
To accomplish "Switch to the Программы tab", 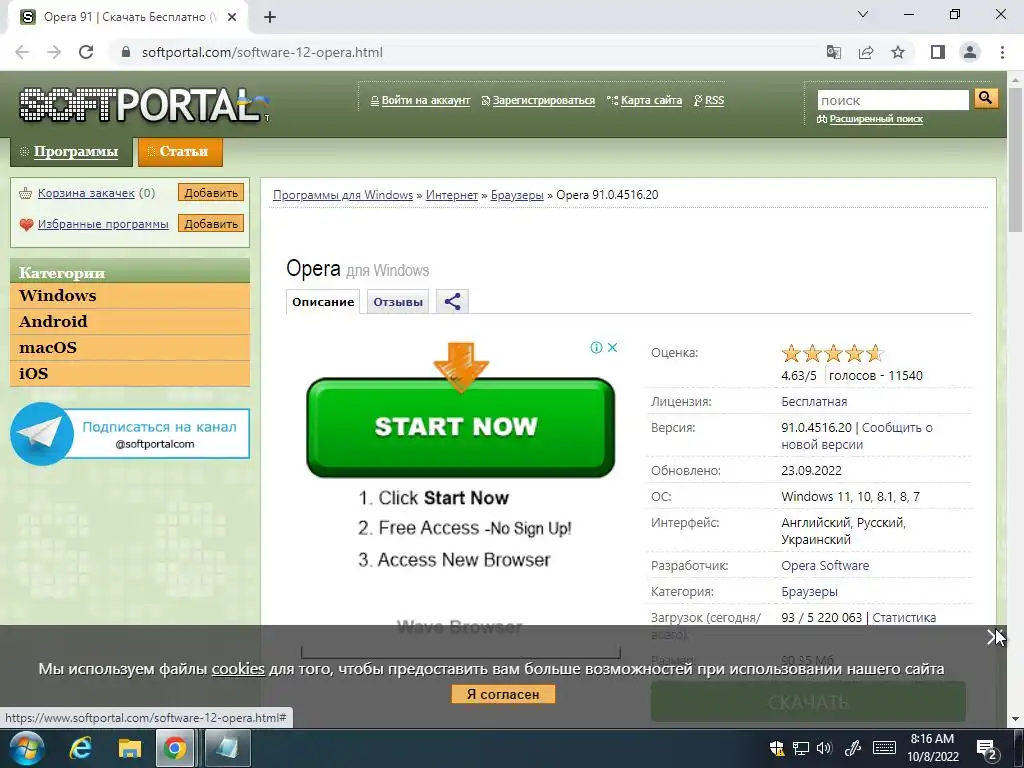I will click(x=71, y=152).
